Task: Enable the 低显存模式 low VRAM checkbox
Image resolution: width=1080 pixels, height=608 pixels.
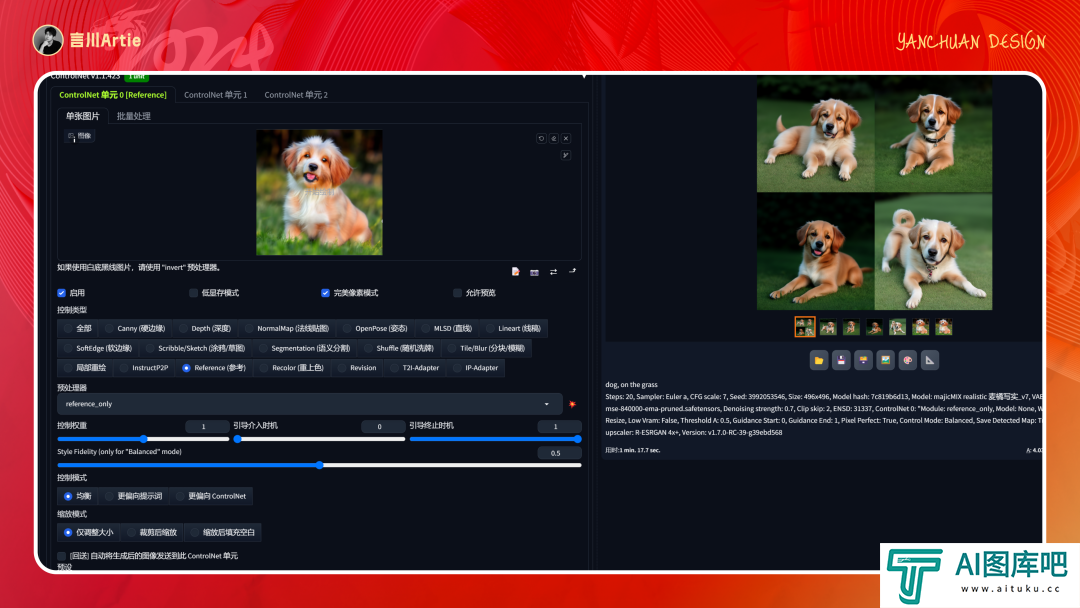Action: tap(194, 293)
